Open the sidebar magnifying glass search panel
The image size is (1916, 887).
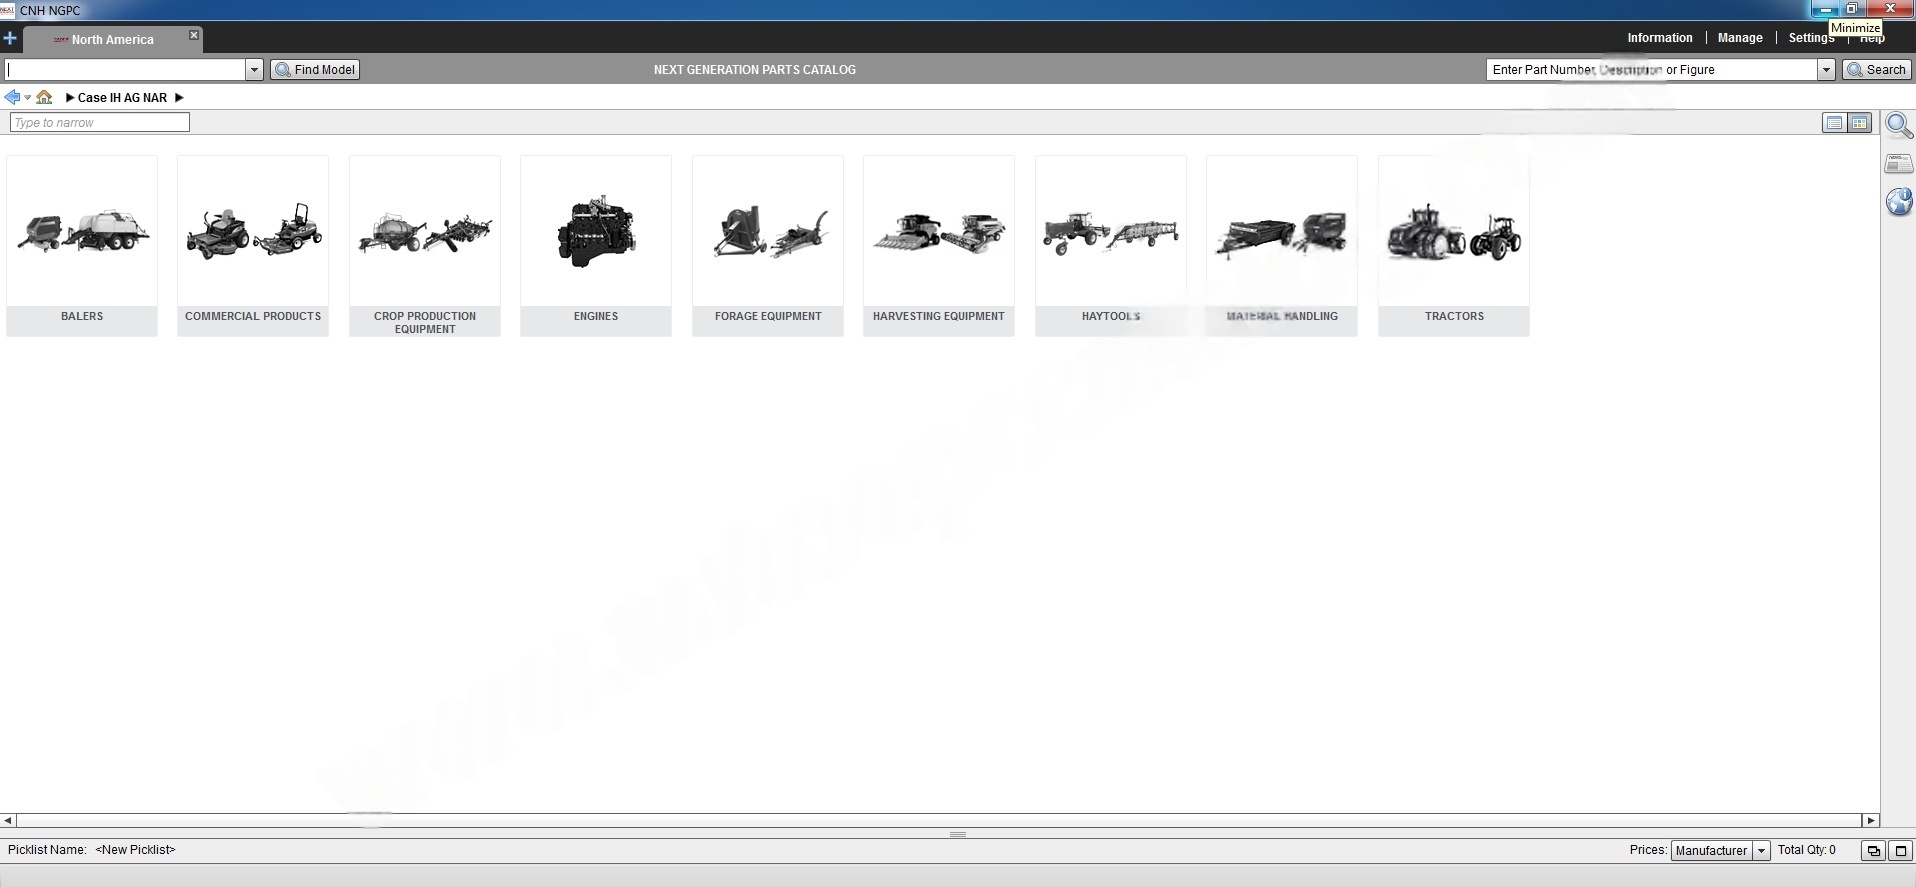point(1898,126)
